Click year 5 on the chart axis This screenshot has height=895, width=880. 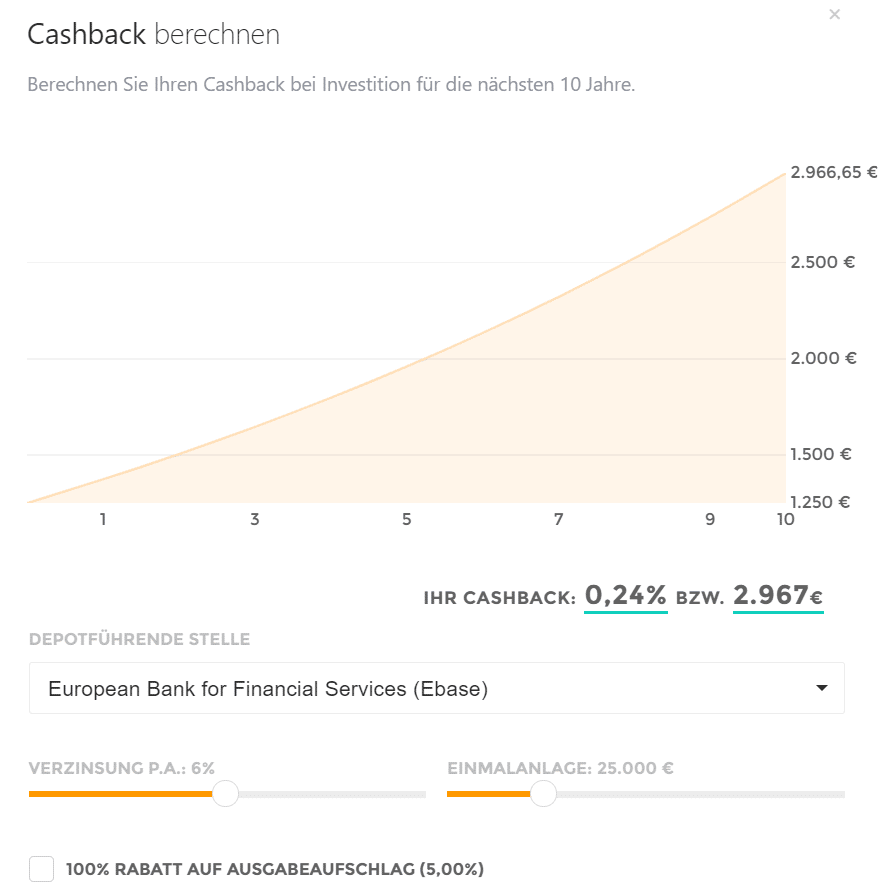407,520
